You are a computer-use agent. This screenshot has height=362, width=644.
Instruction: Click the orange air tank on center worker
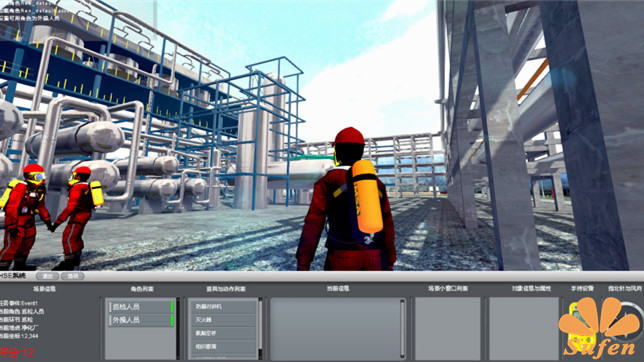tap(366, 196)
